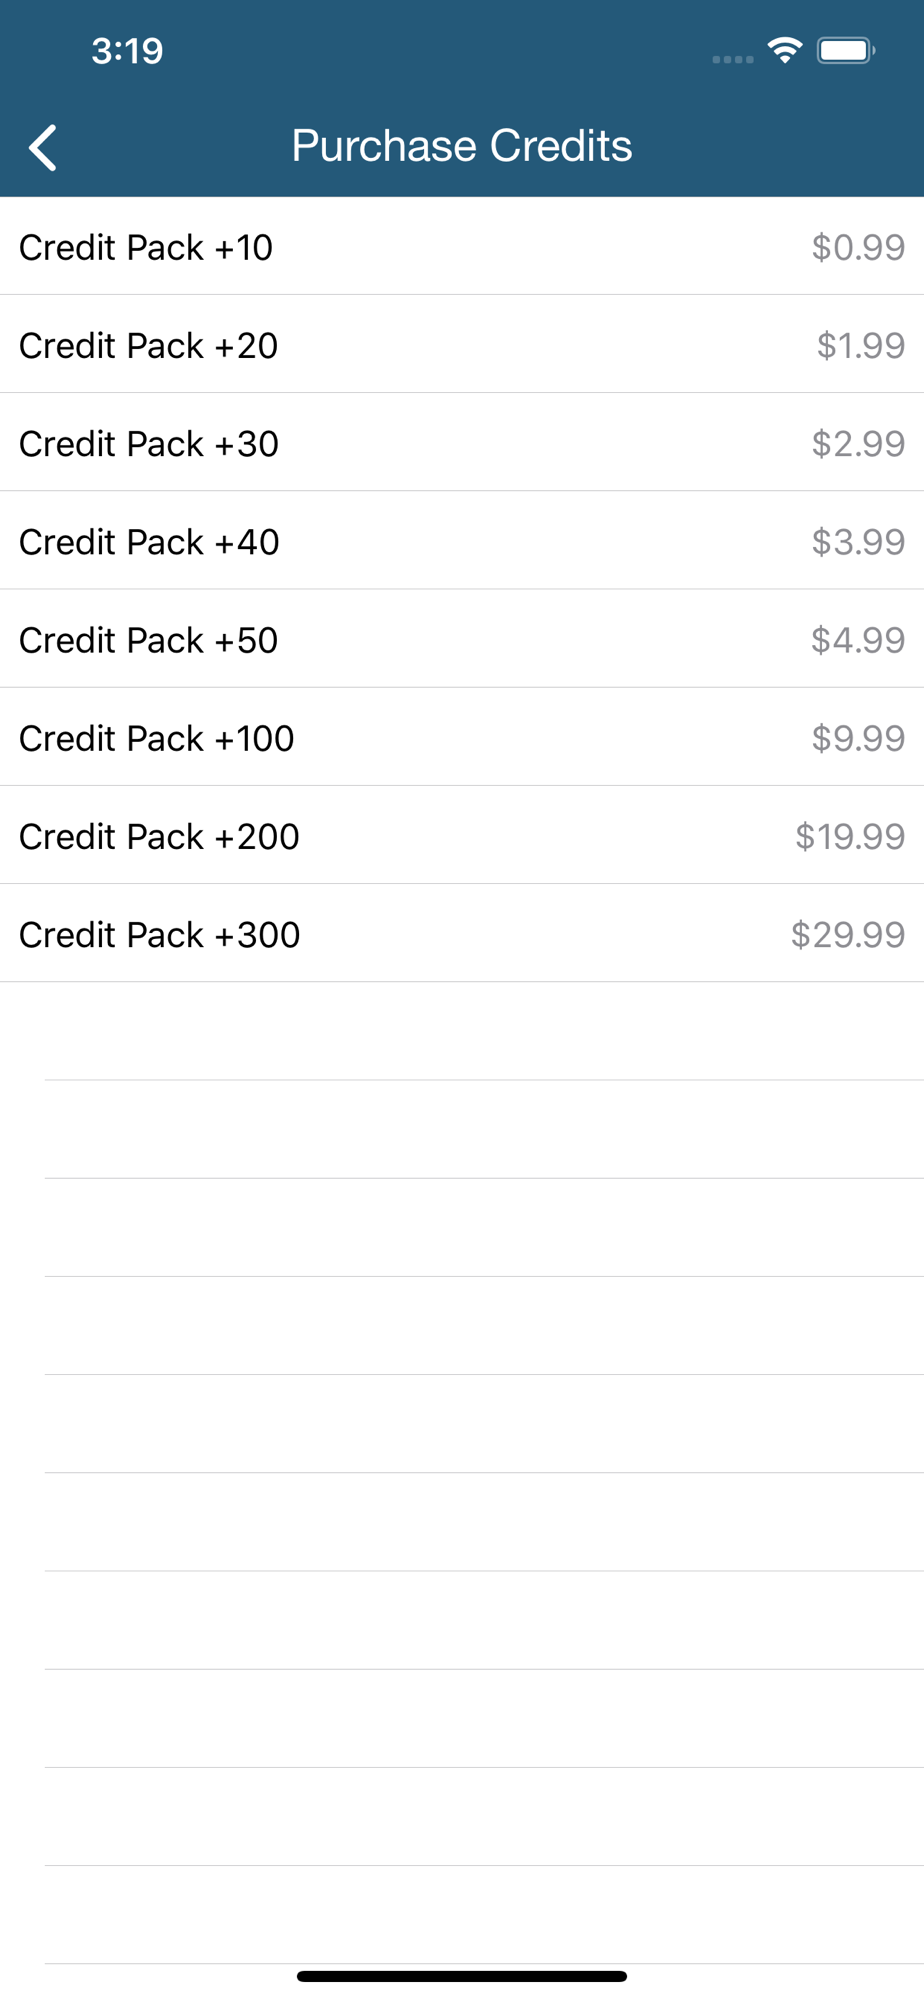This screenshot has height=2000, width=924.
Task: Tap the back arrow icon
Action: [43, 148]
